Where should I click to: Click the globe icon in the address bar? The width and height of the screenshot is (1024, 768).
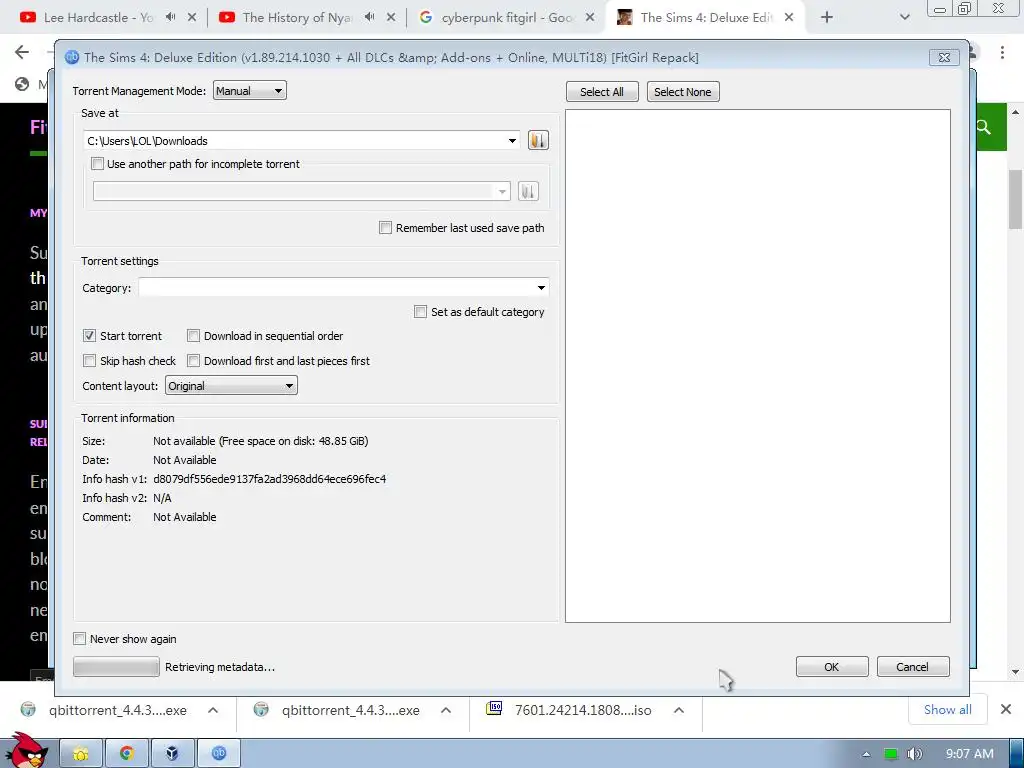(22, 84)
